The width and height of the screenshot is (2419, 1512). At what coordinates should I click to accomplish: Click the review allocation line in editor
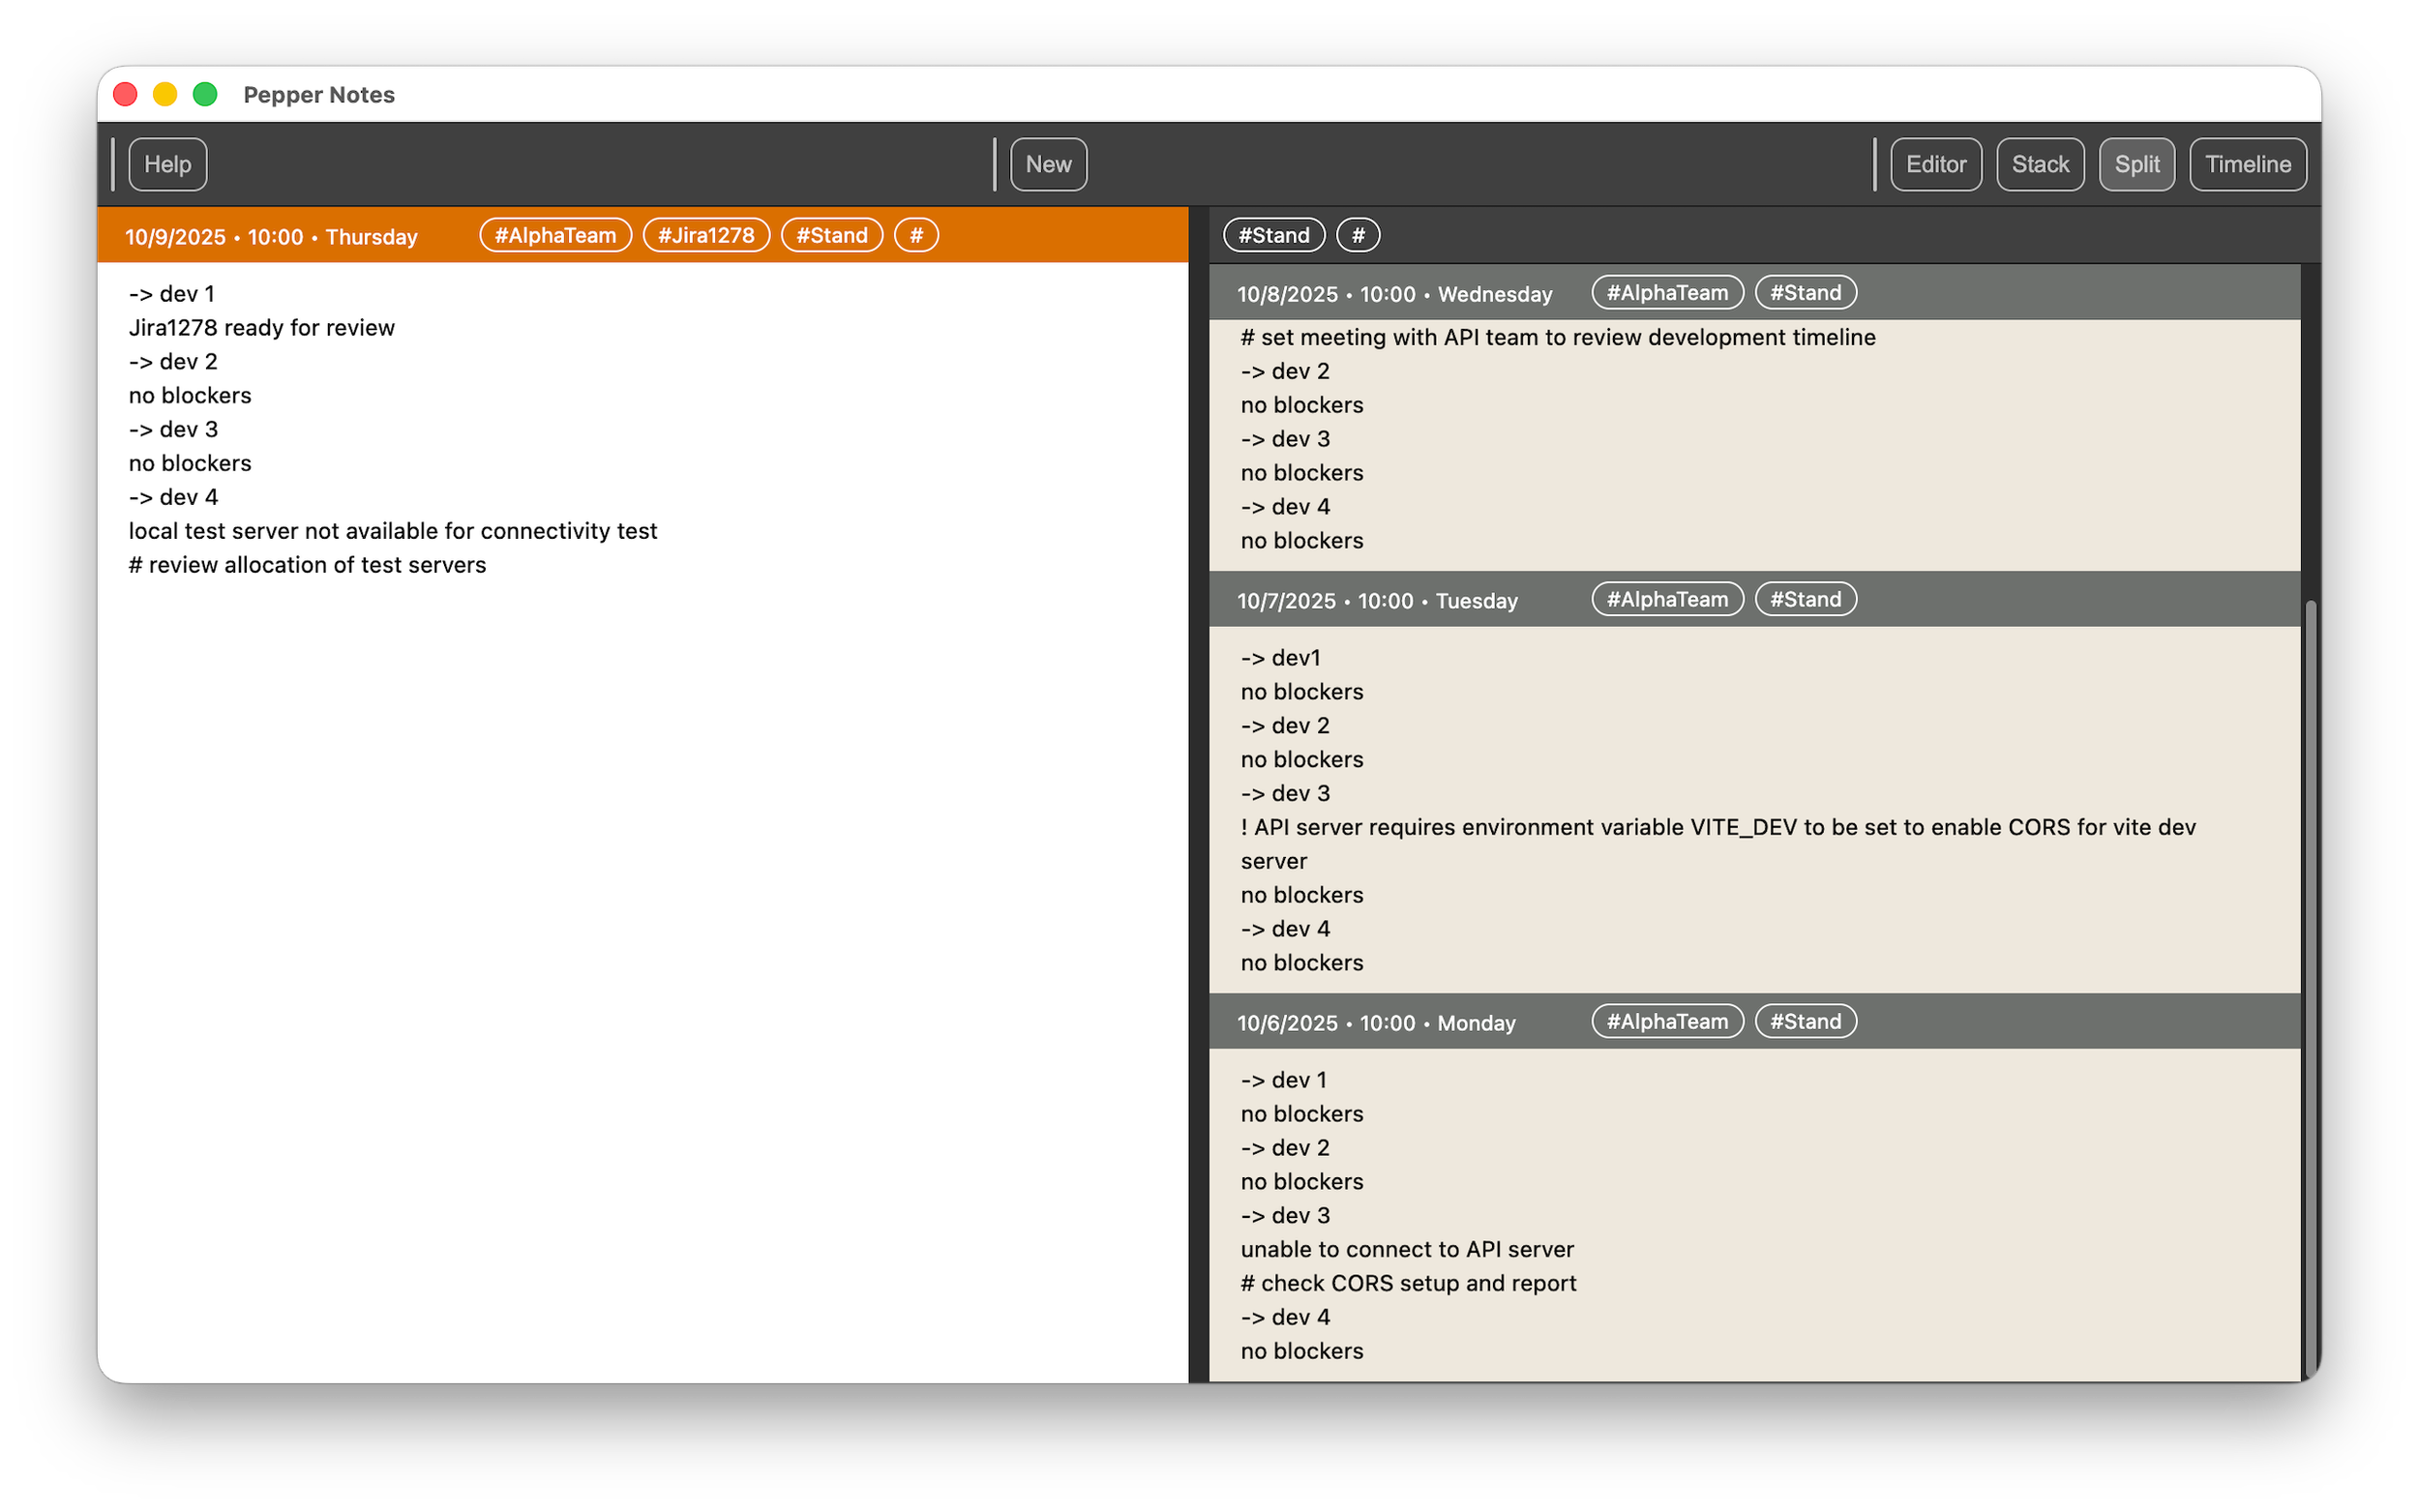(x=307, y=565)
